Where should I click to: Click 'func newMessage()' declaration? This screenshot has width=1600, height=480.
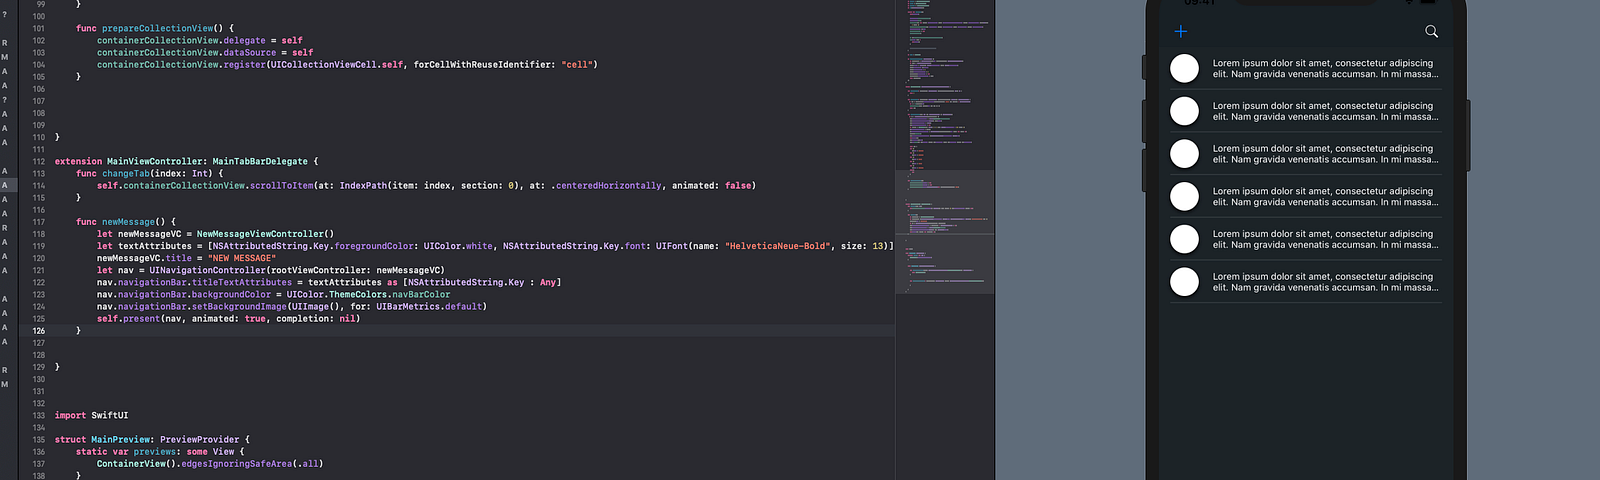[126, 222]
